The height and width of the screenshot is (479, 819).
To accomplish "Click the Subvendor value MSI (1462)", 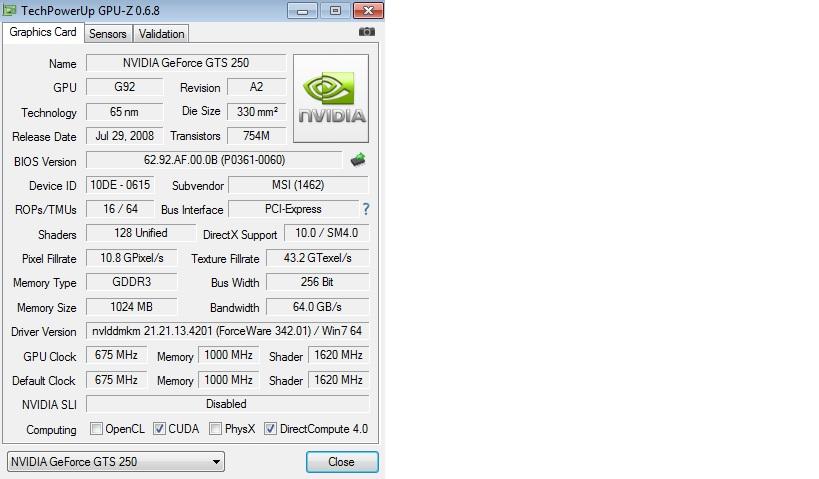I will 298,185.
